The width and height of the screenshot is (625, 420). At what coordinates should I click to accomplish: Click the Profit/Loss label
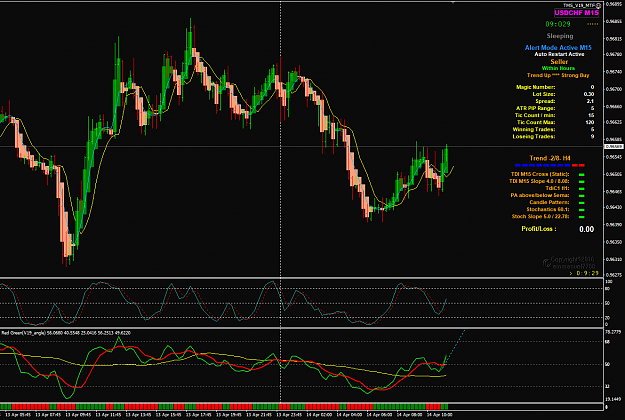(x=539, y=229)
